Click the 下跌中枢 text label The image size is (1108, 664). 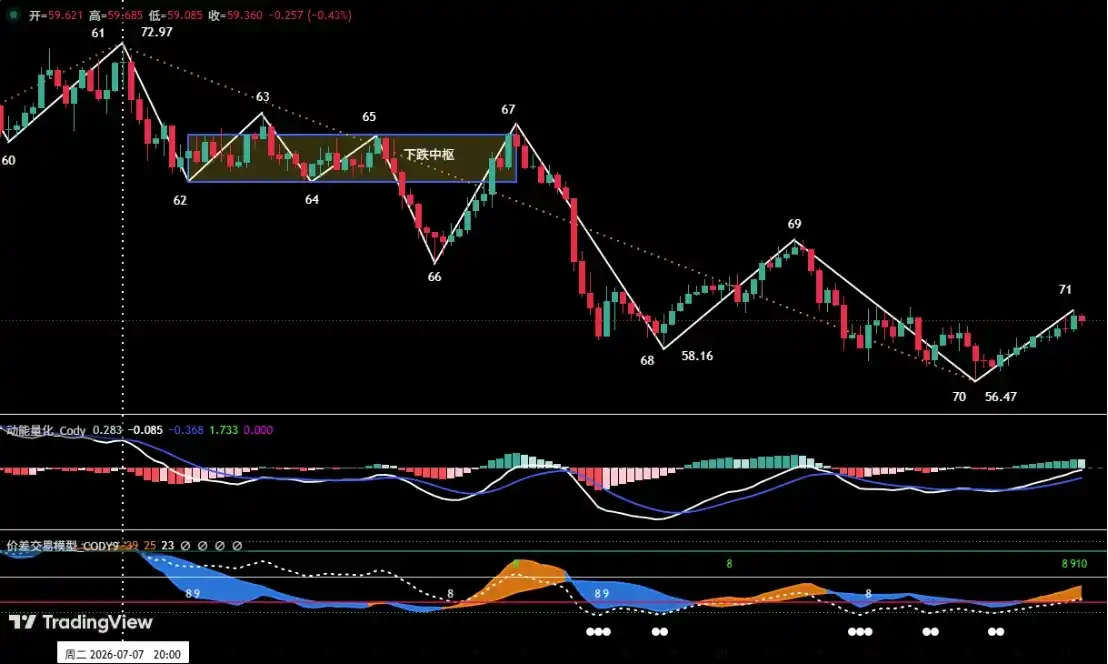pyautogui.click(x=428, y=154)
